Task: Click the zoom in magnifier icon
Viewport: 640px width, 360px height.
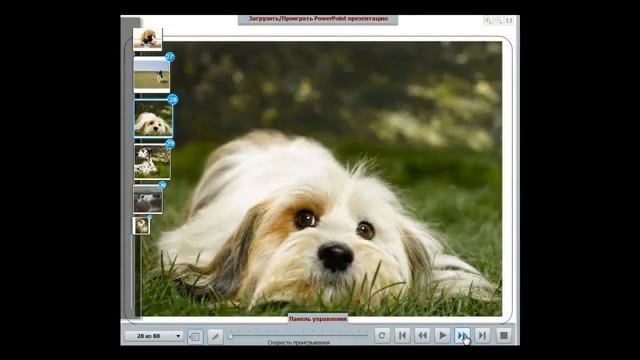Action: pos(488,20)
